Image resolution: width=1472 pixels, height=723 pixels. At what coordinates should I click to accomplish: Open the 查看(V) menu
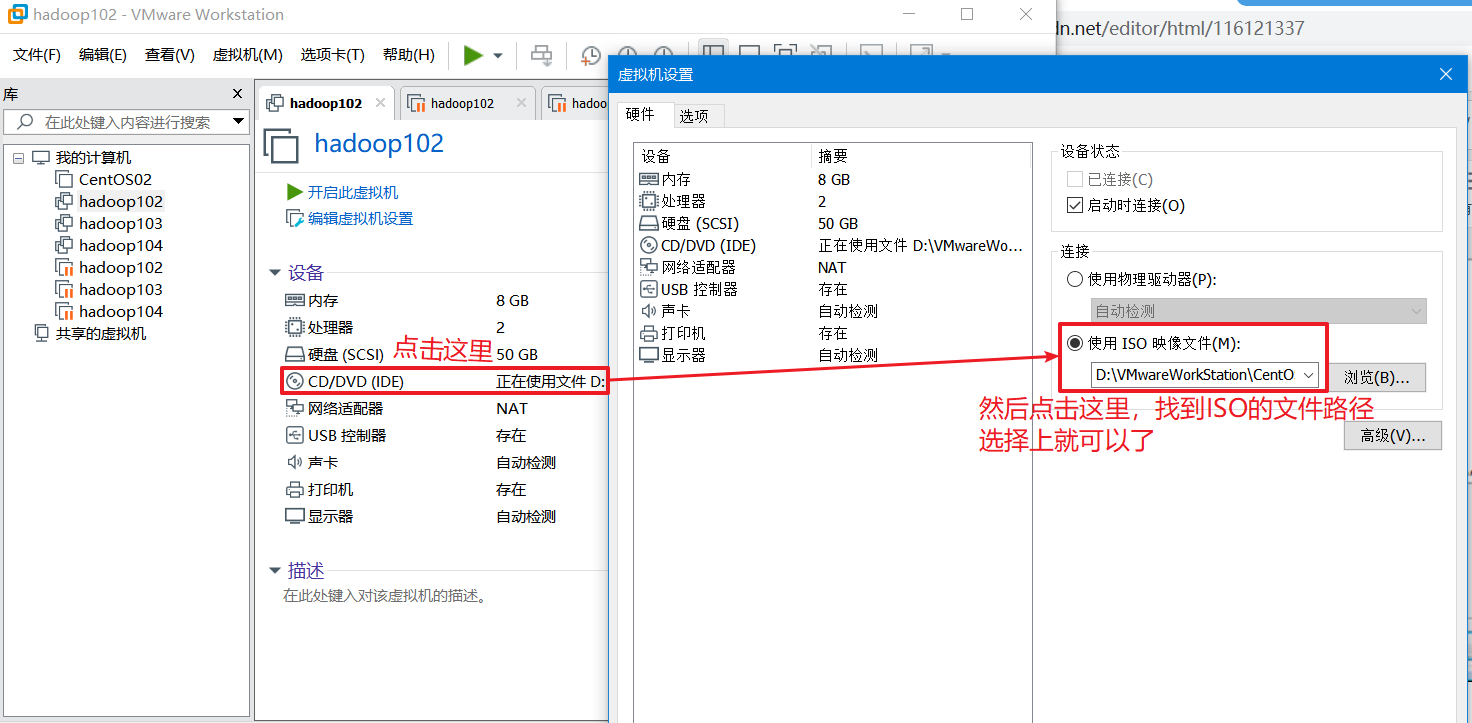tap(170, 55)
